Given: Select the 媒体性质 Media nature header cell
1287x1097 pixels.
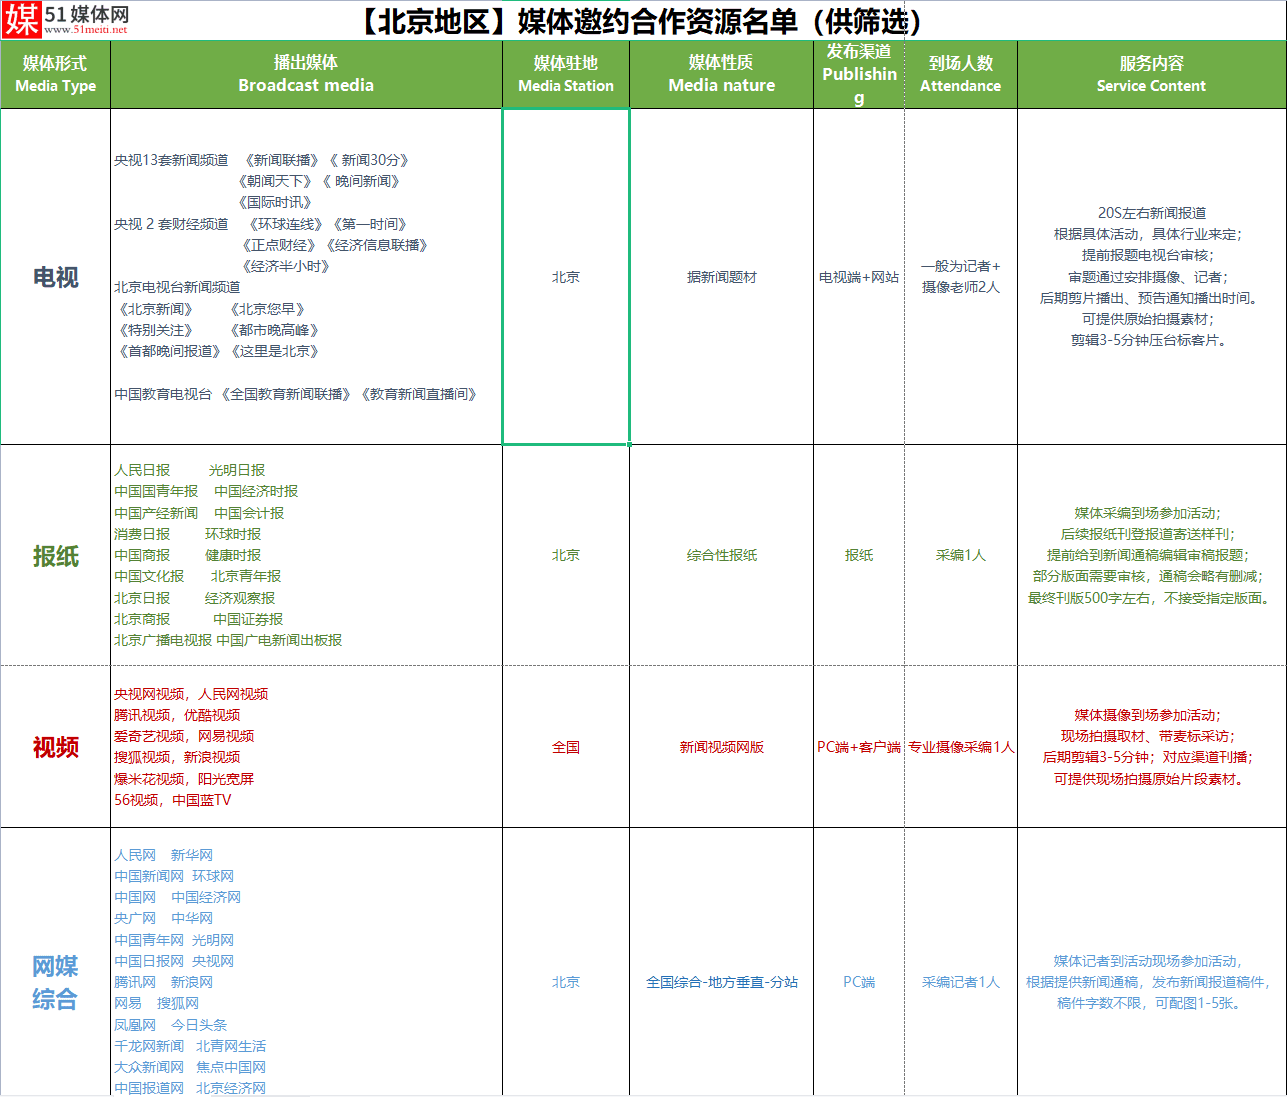Looking at the screenshot, I should click(x=721, y=74).
